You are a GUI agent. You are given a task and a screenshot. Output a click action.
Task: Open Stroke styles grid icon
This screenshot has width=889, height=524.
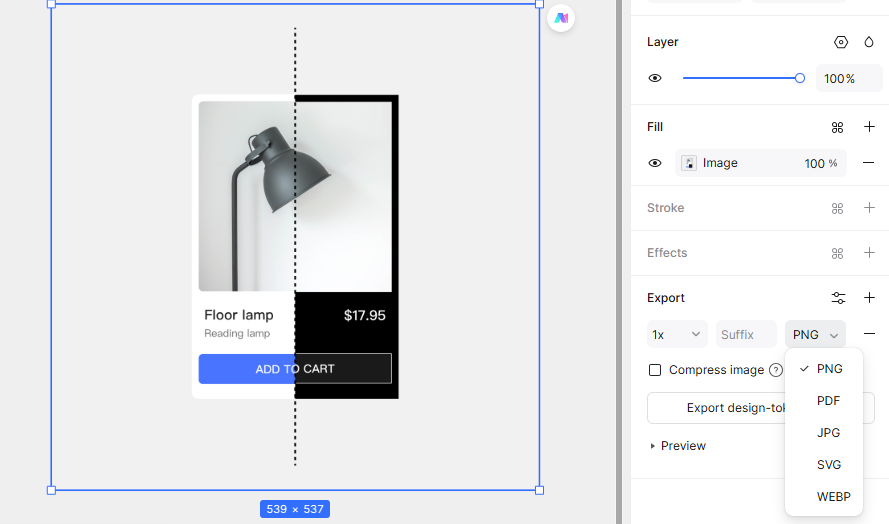tap(837, 209)
